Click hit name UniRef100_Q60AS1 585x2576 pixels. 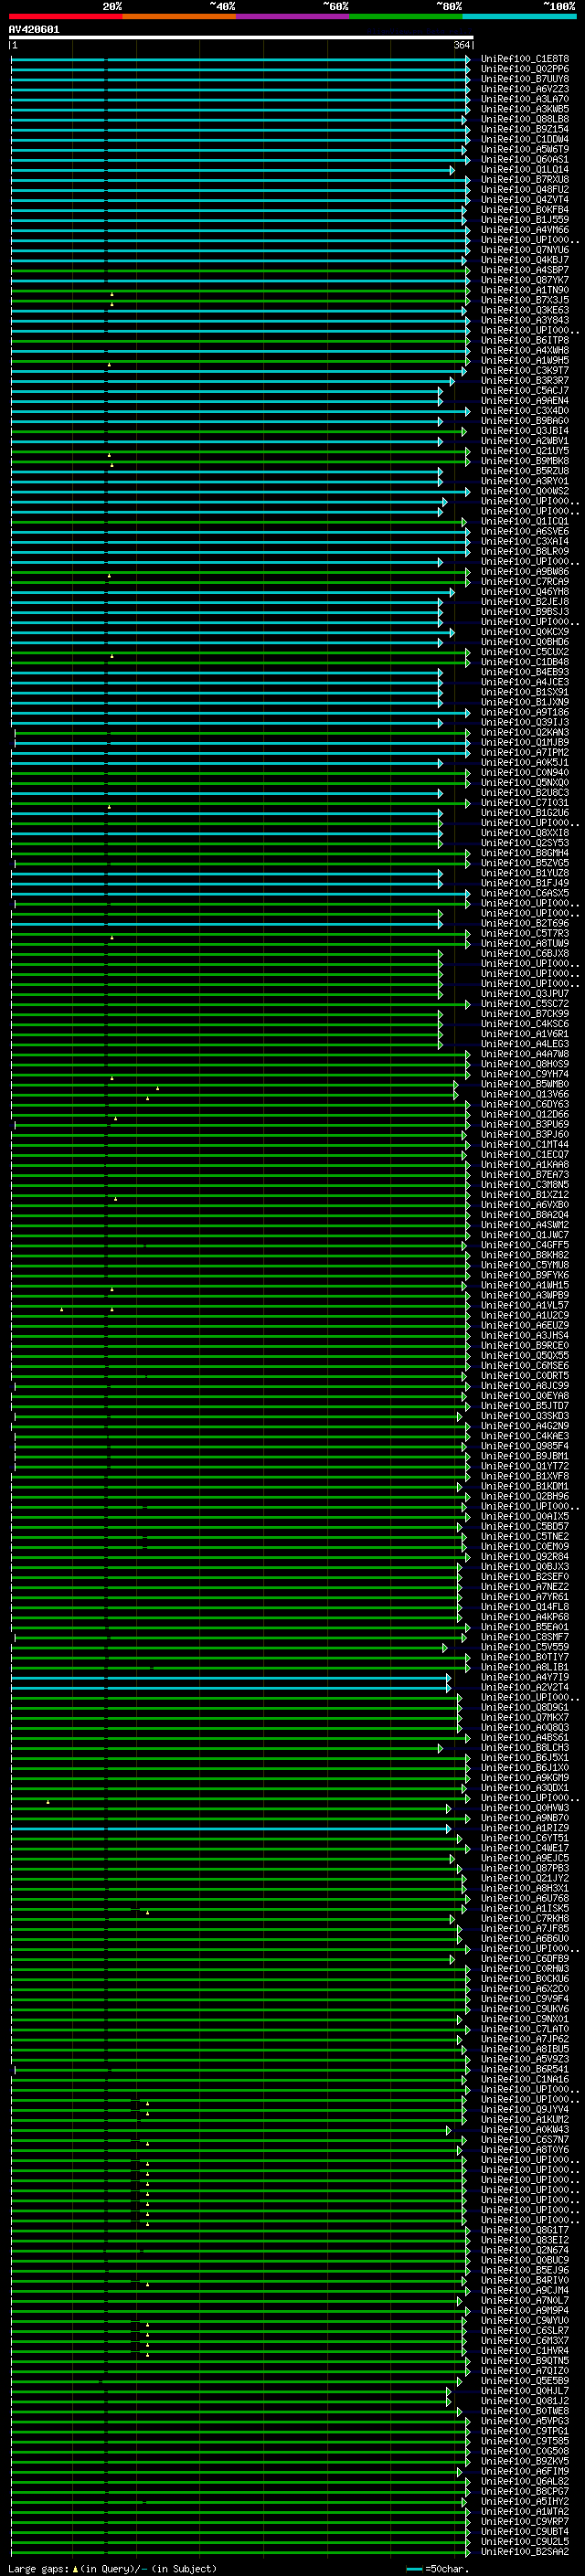tap(525, 159)
